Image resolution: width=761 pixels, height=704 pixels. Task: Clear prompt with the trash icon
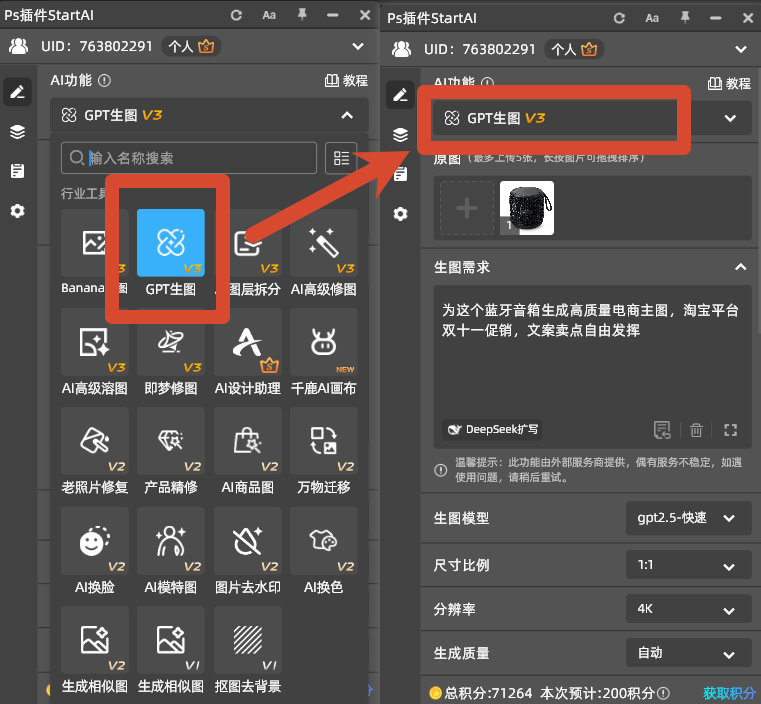click(x=696, y=430)
